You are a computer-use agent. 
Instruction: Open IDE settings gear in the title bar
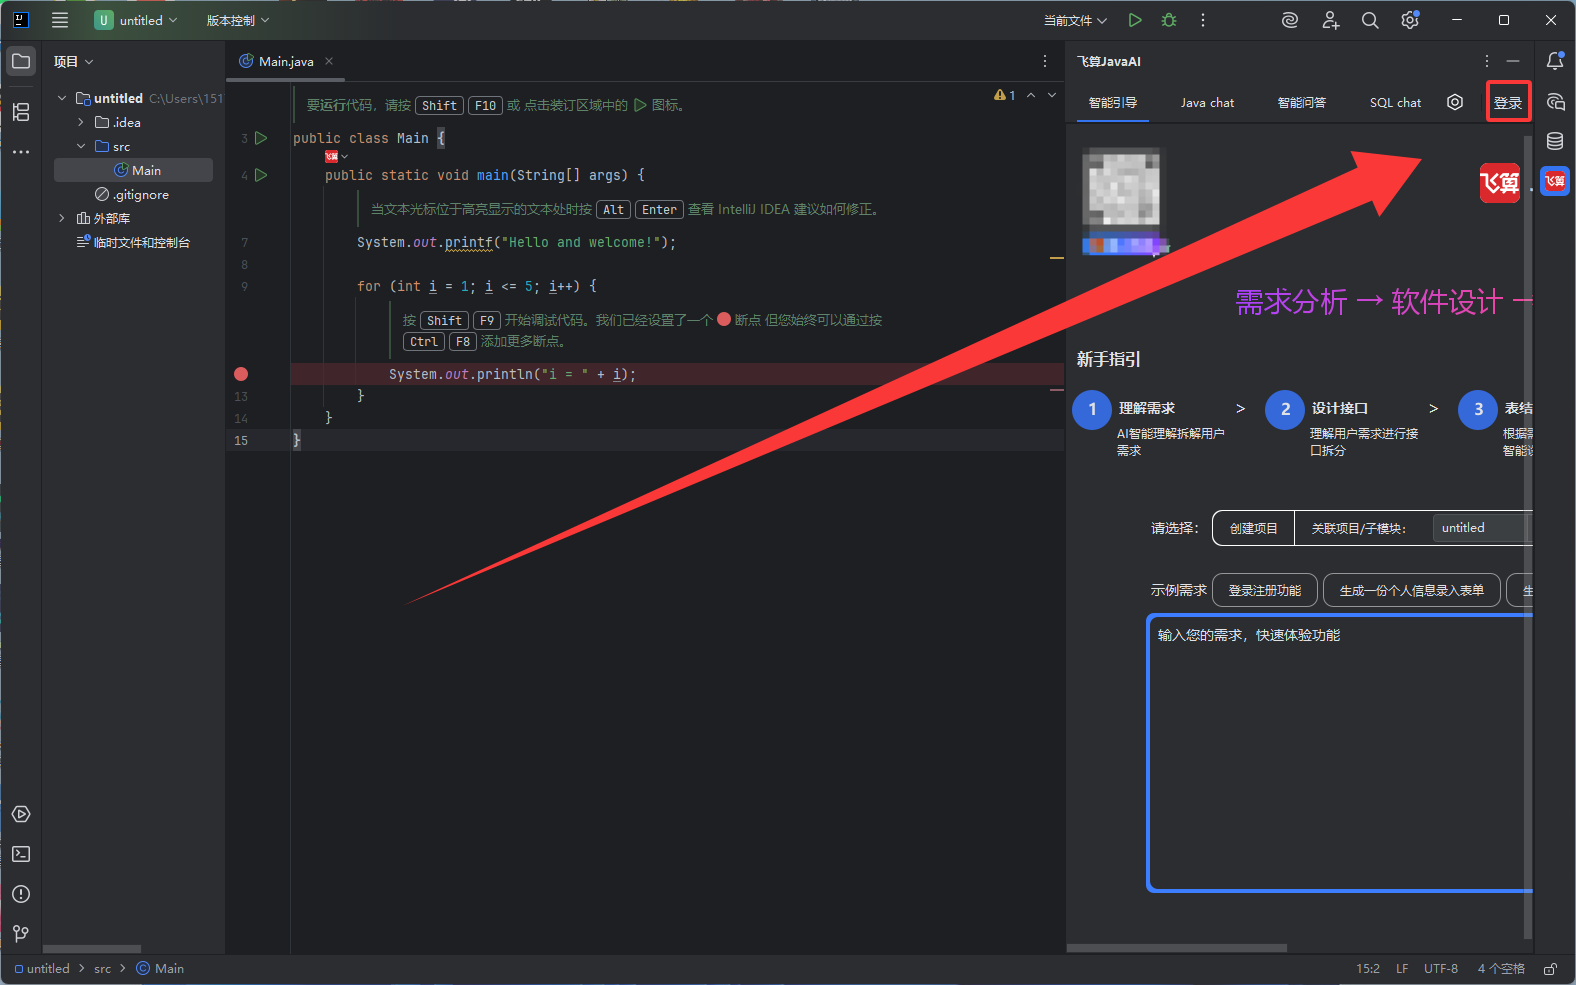tap(1410, 20)
